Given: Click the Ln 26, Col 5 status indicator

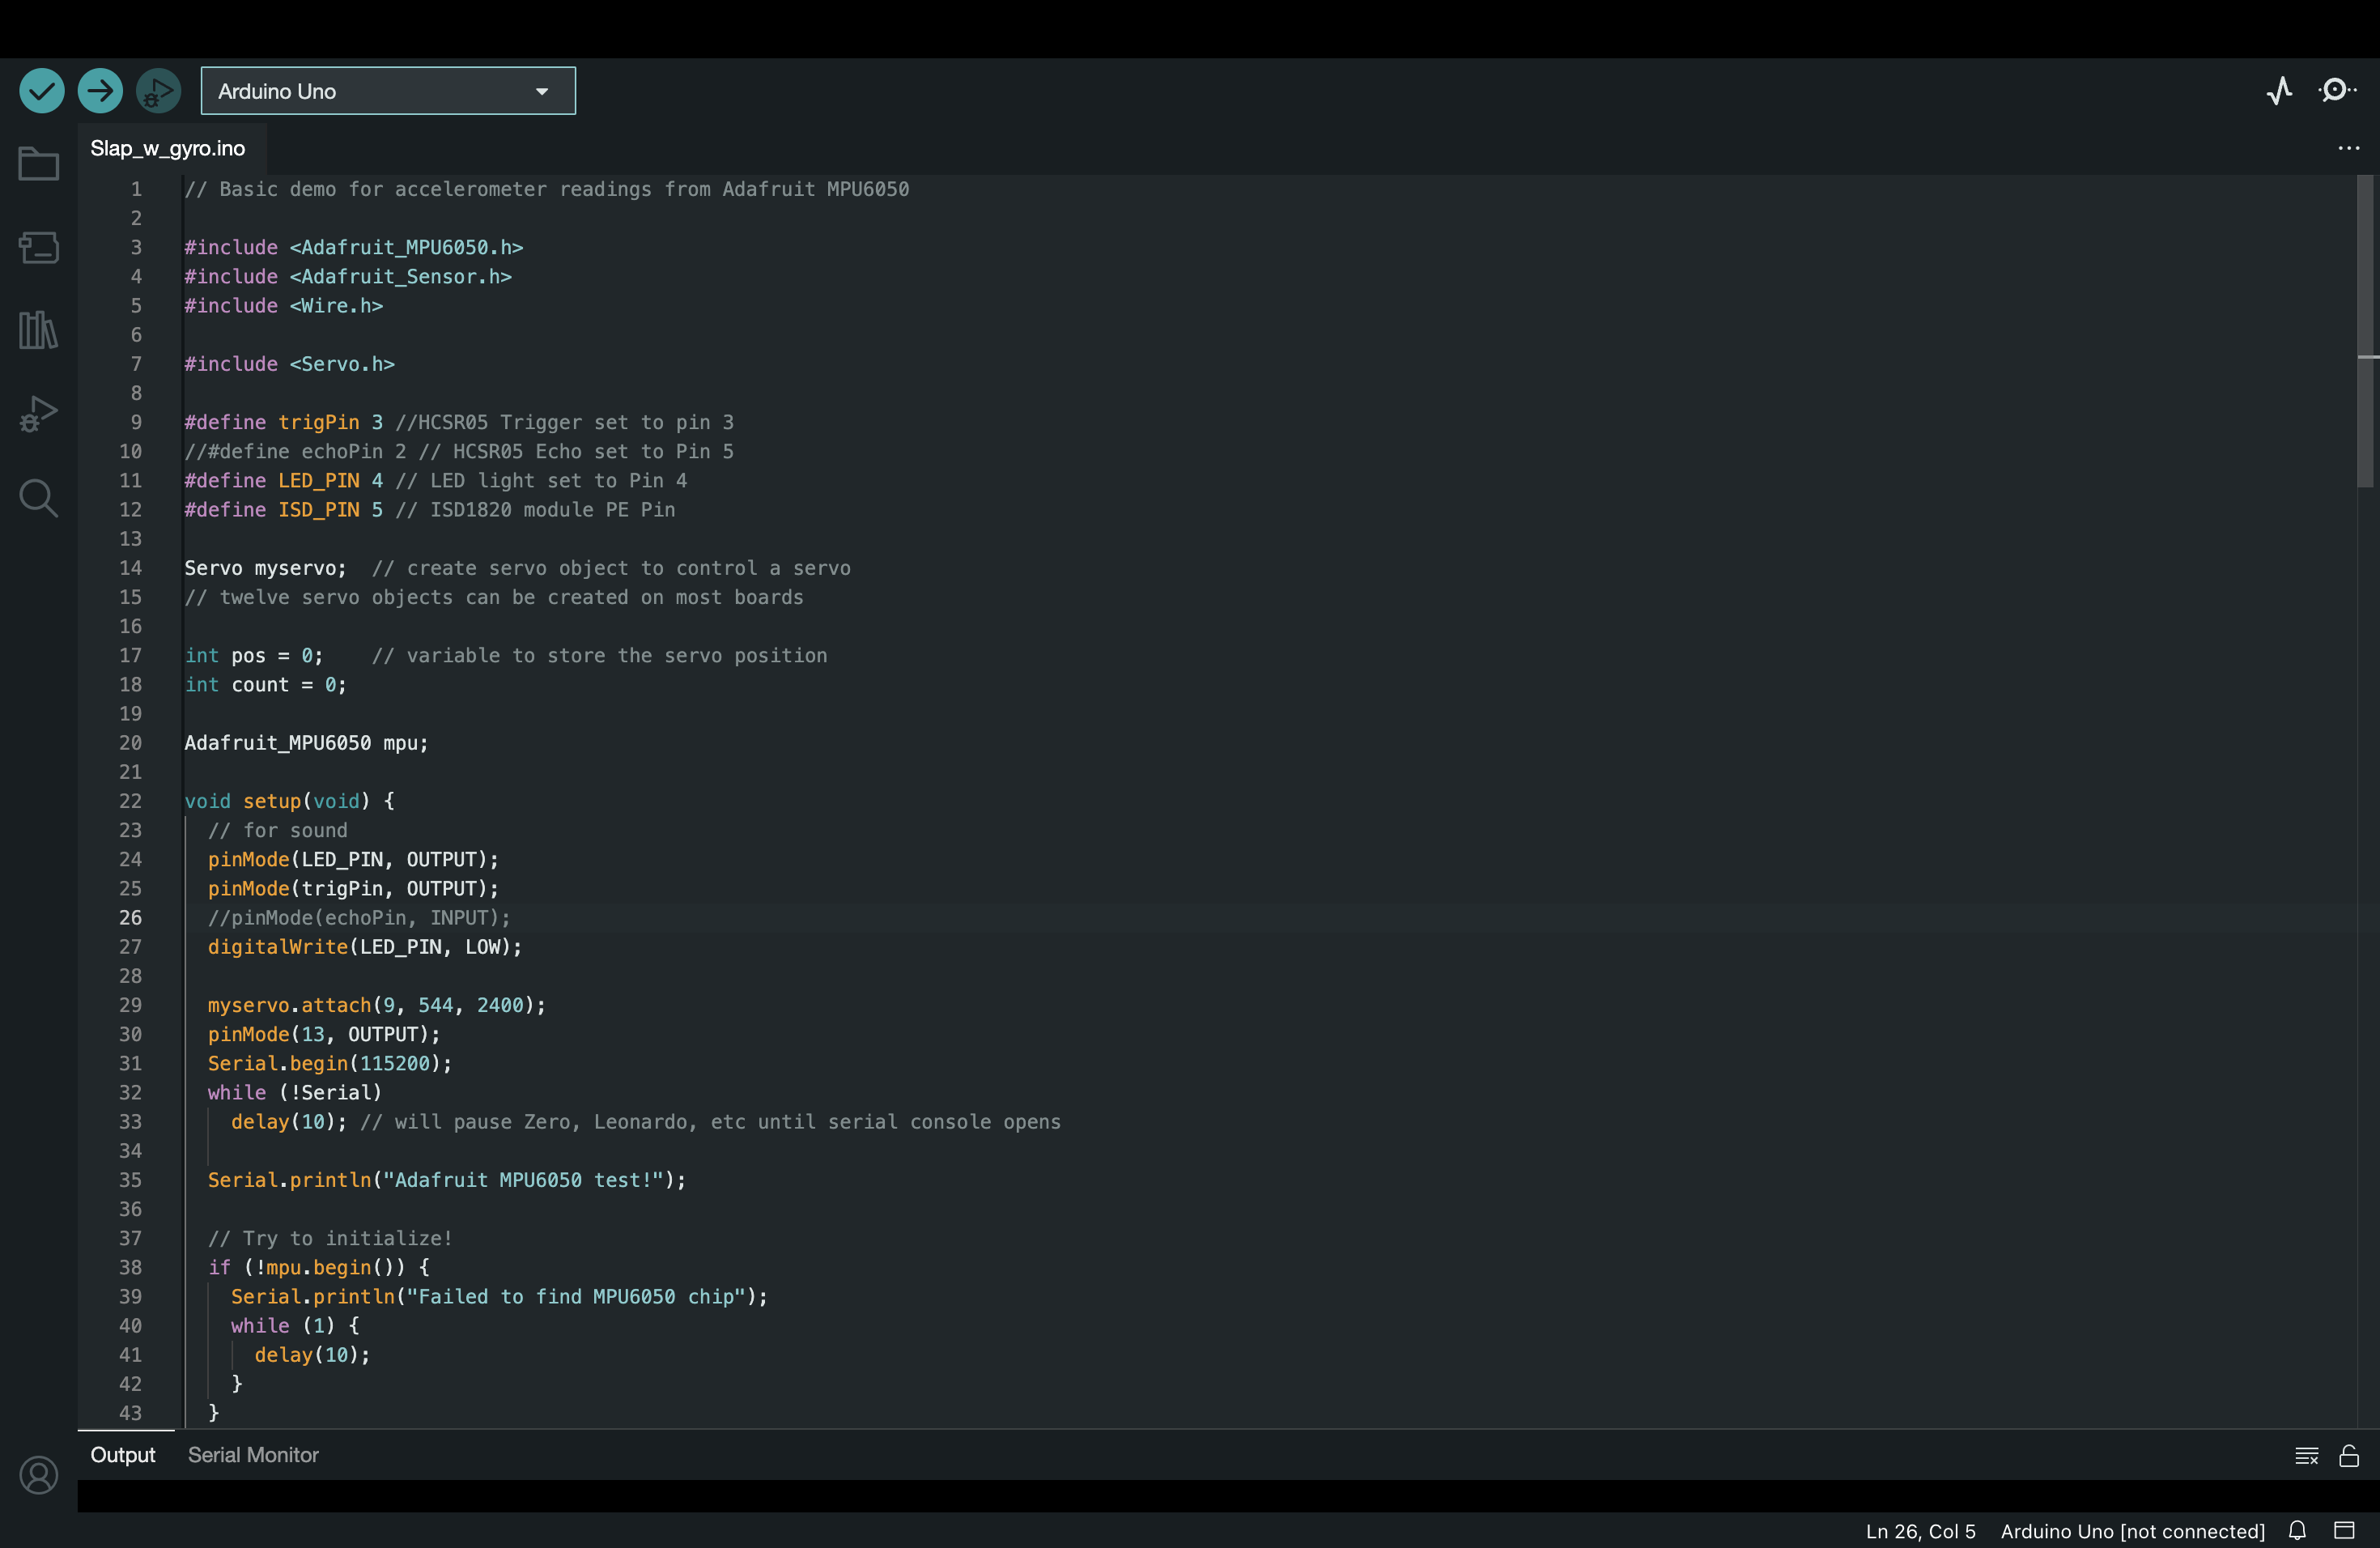Looking at the screenshot, I should 1920,1531.
